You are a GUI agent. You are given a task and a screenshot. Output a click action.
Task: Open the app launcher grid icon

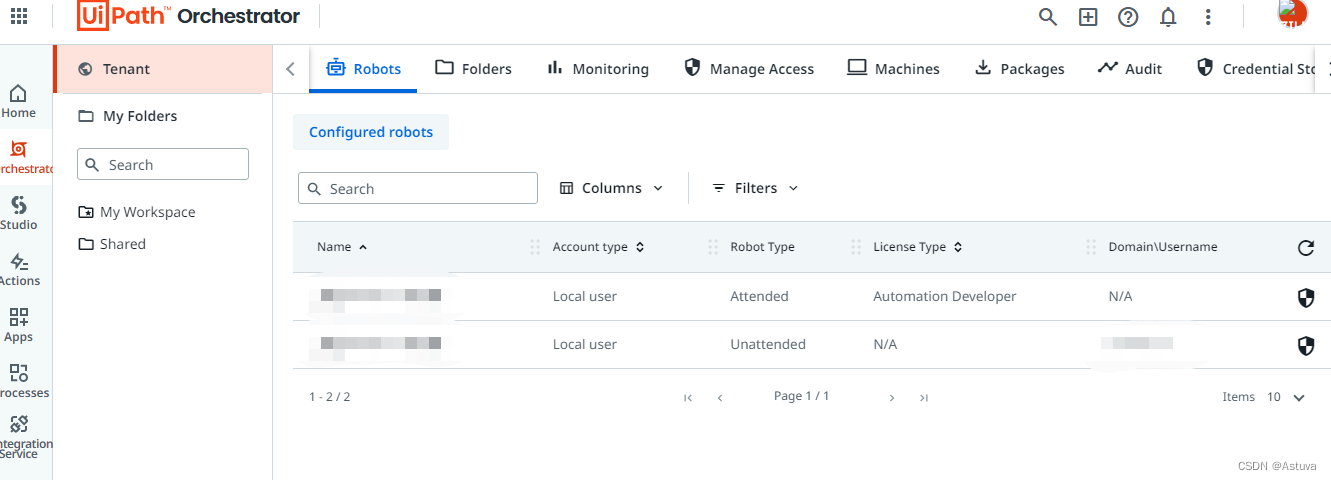[x=18, y=16]
